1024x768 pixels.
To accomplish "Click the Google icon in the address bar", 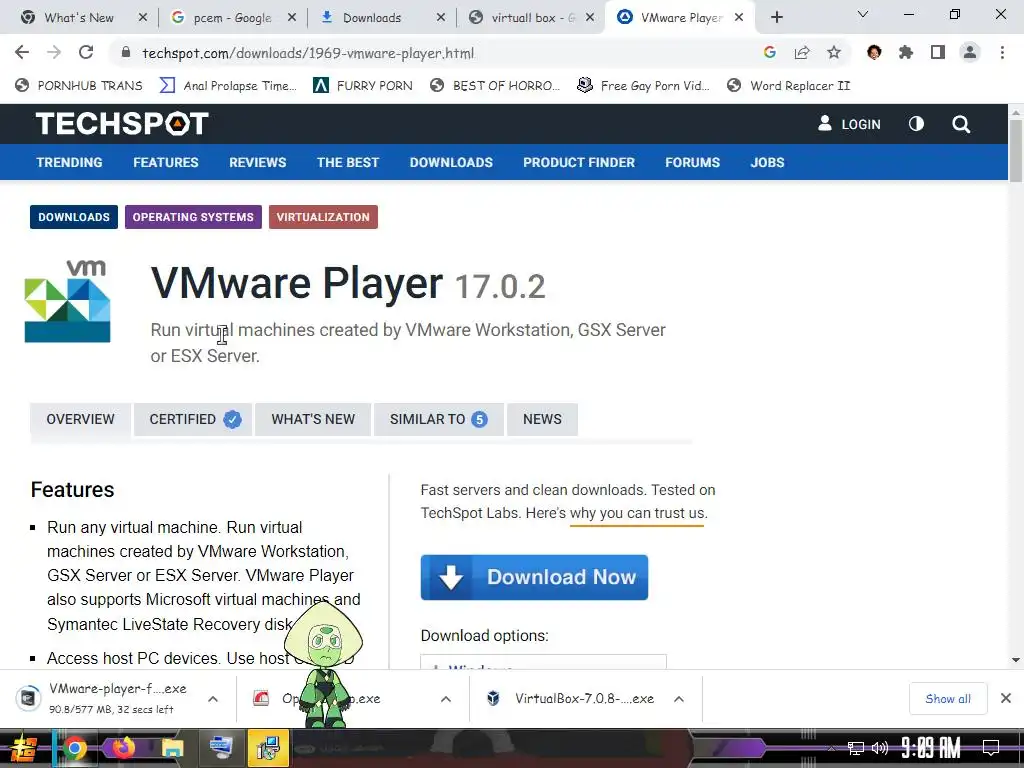I will pos(770,52).
